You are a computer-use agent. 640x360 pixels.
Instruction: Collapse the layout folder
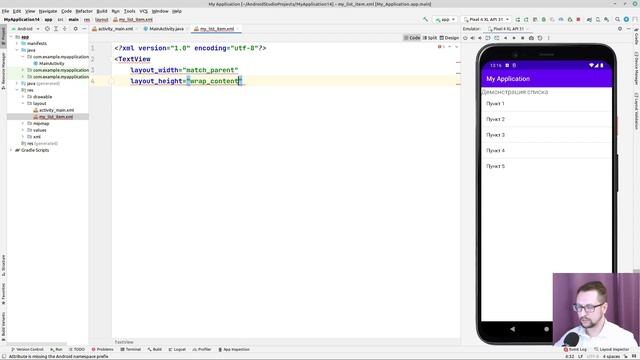(x=23, y=103)
